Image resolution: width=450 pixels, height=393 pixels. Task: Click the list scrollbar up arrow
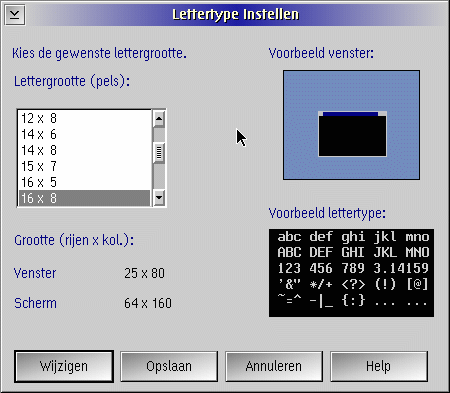click(x=159, y=119)
